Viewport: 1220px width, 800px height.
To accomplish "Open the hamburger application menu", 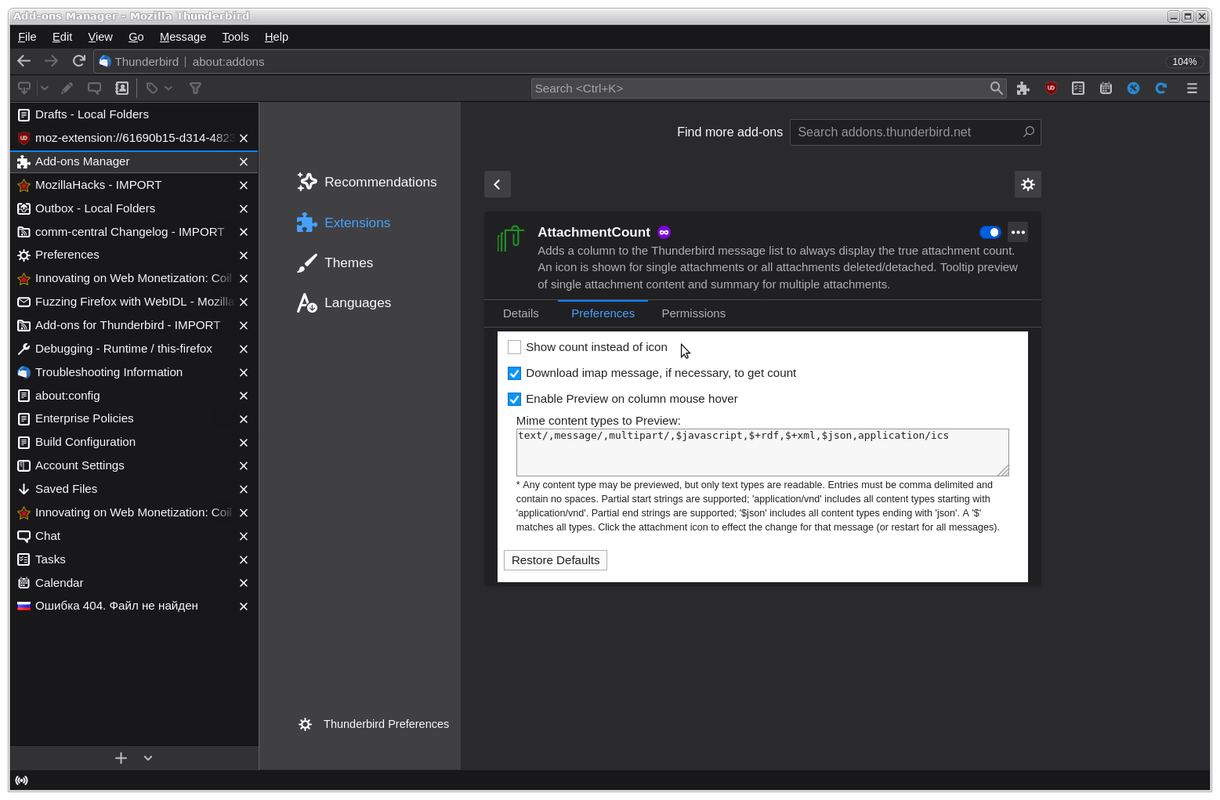I will coord(1192,88).
